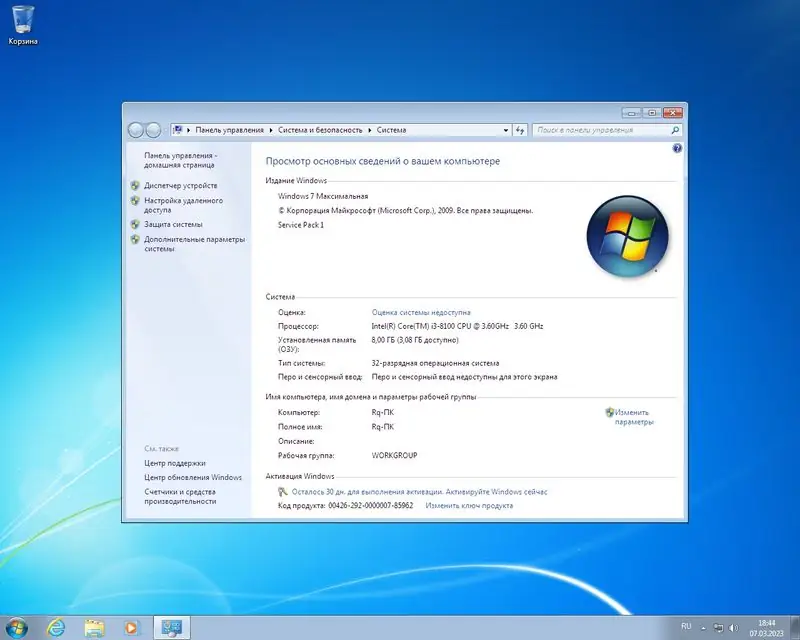This screenshot has height=640, width=800.
Task: Expand arrow after Система и безопасность breadcrumb
Action: click(x=370, y=130)
